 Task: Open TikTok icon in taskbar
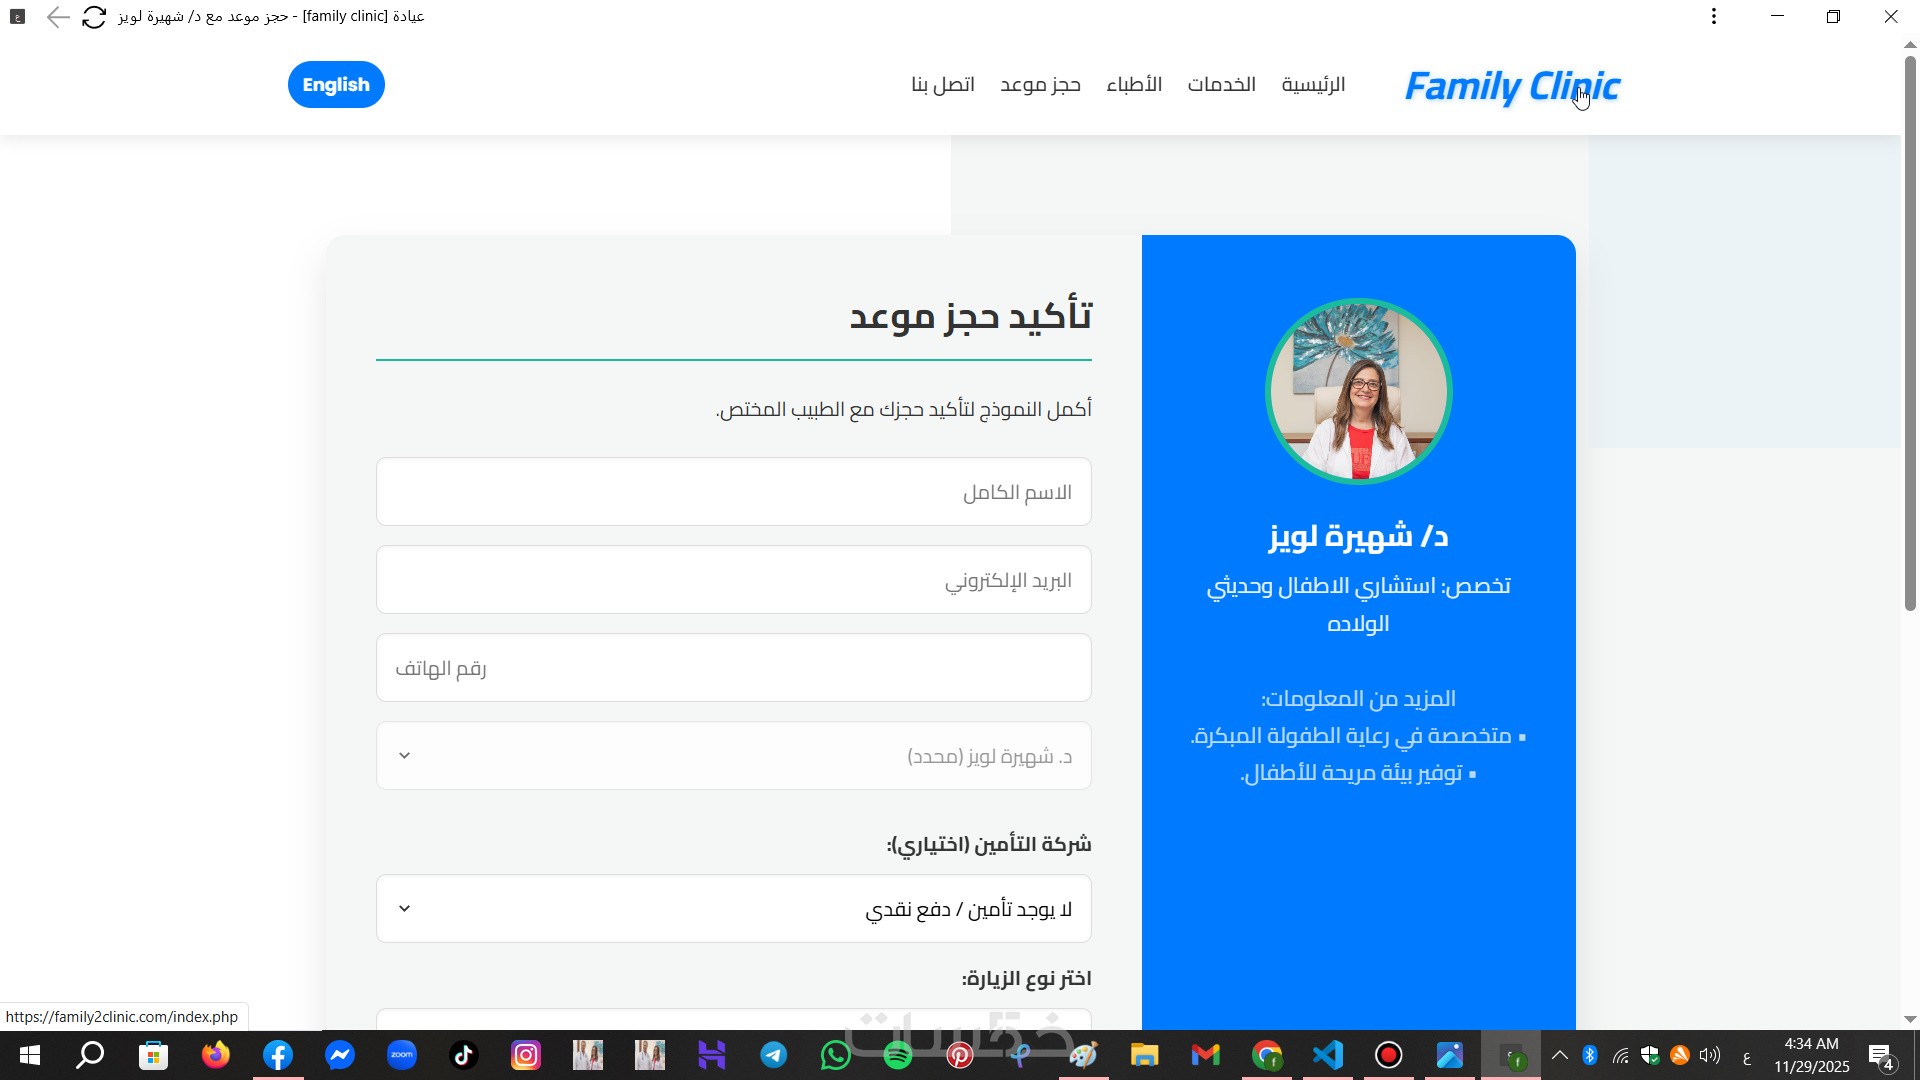464,1055
